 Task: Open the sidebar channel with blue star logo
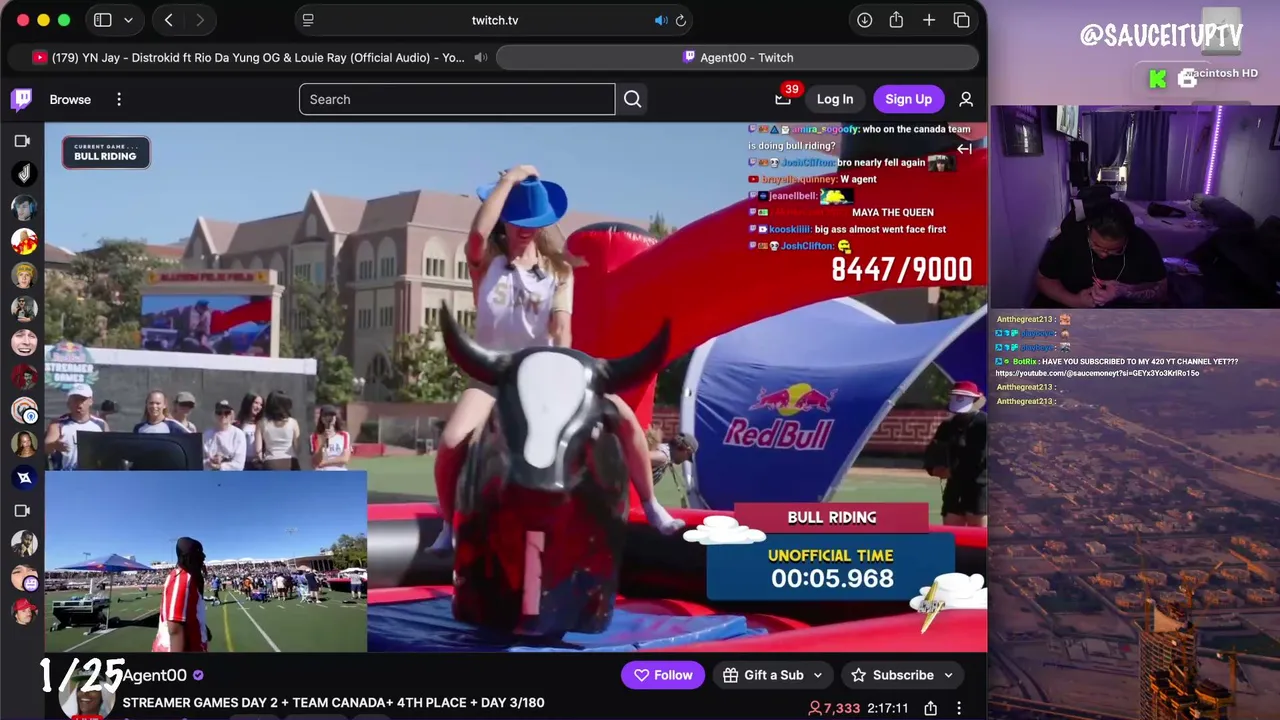click(x=24, y=477)
